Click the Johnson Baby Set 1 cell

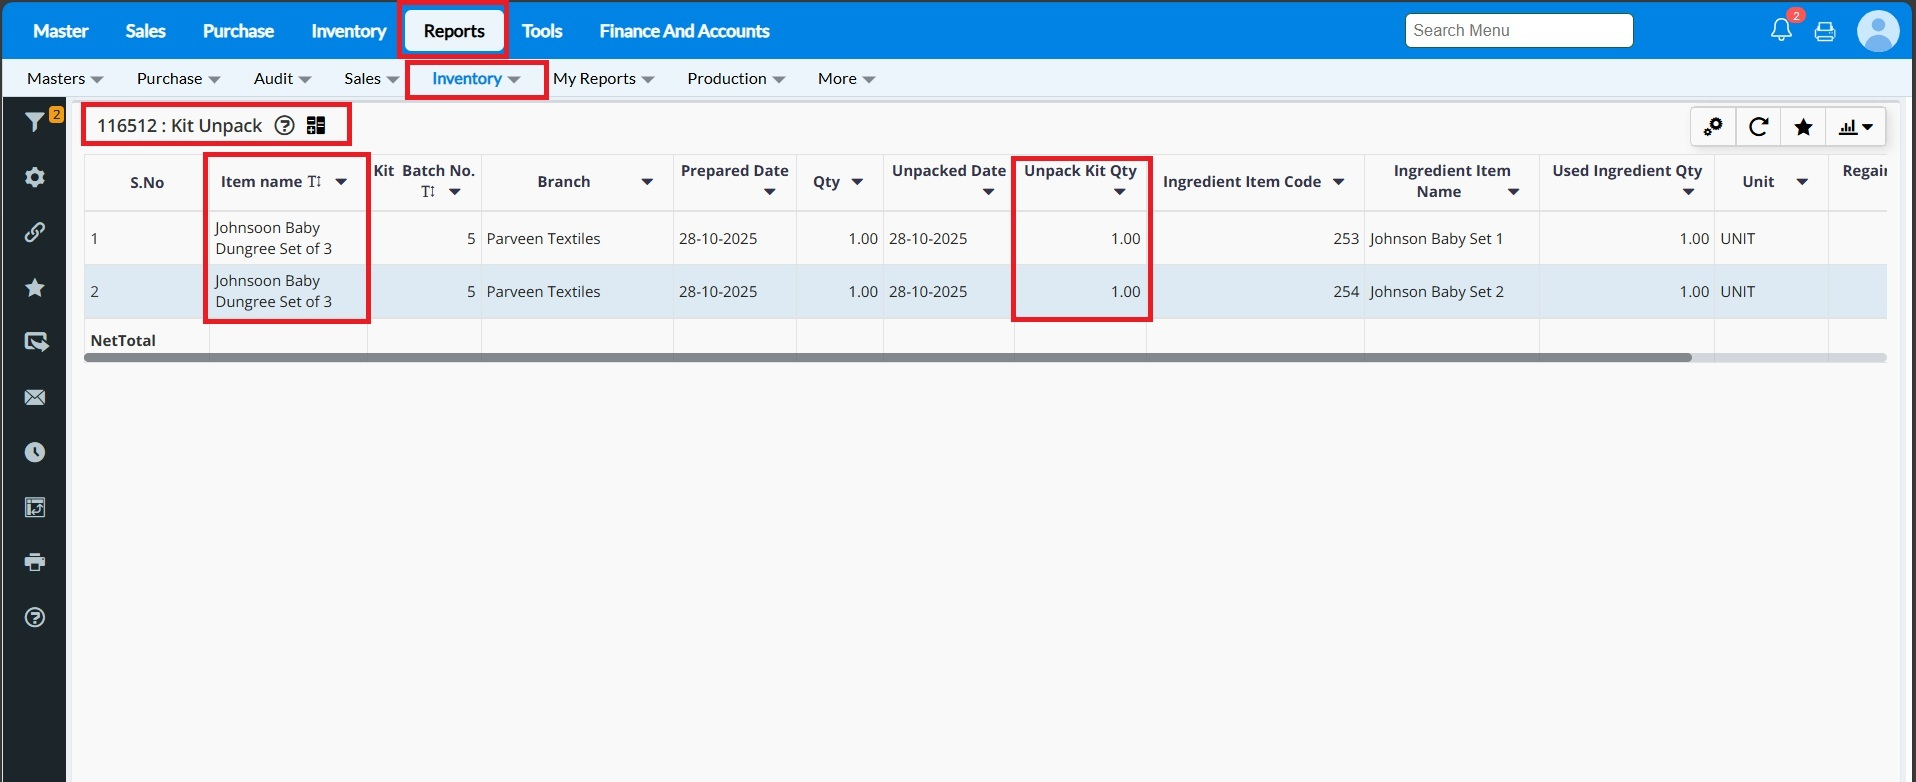pyautogui.click(x=1436, y=239)
